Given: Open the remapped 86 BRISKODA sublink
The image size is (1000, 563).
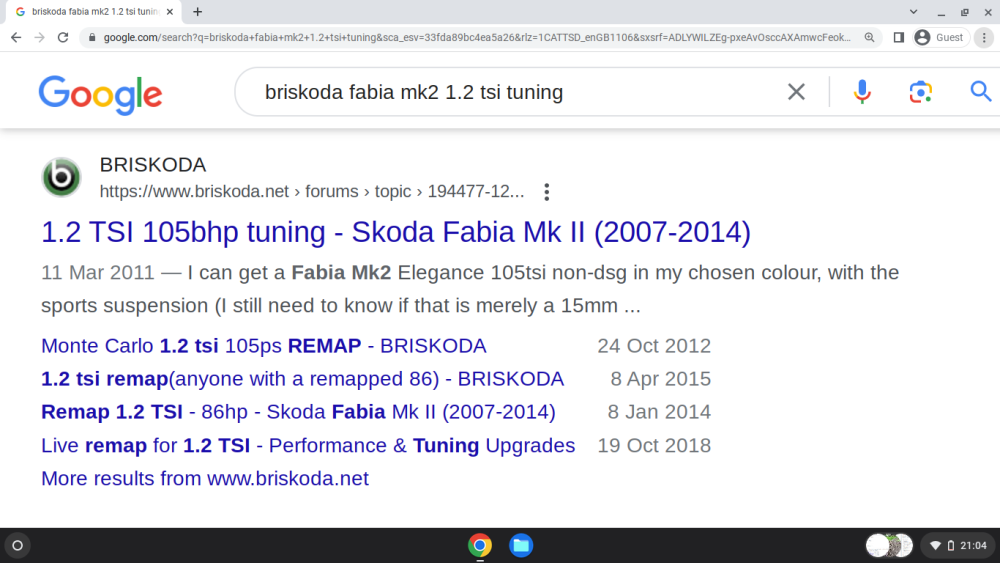Looking at the screenshot, I should [302, 379].
